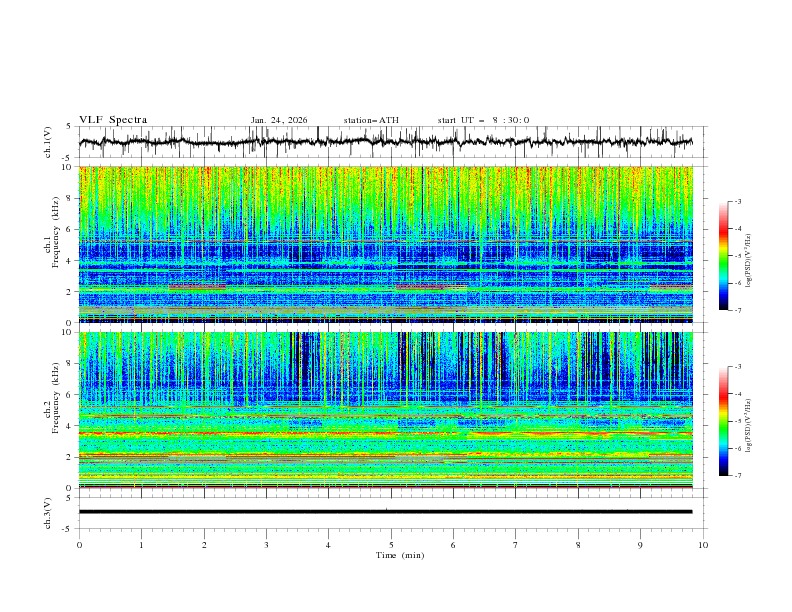Click time axis tick label 6

[453, 545]
